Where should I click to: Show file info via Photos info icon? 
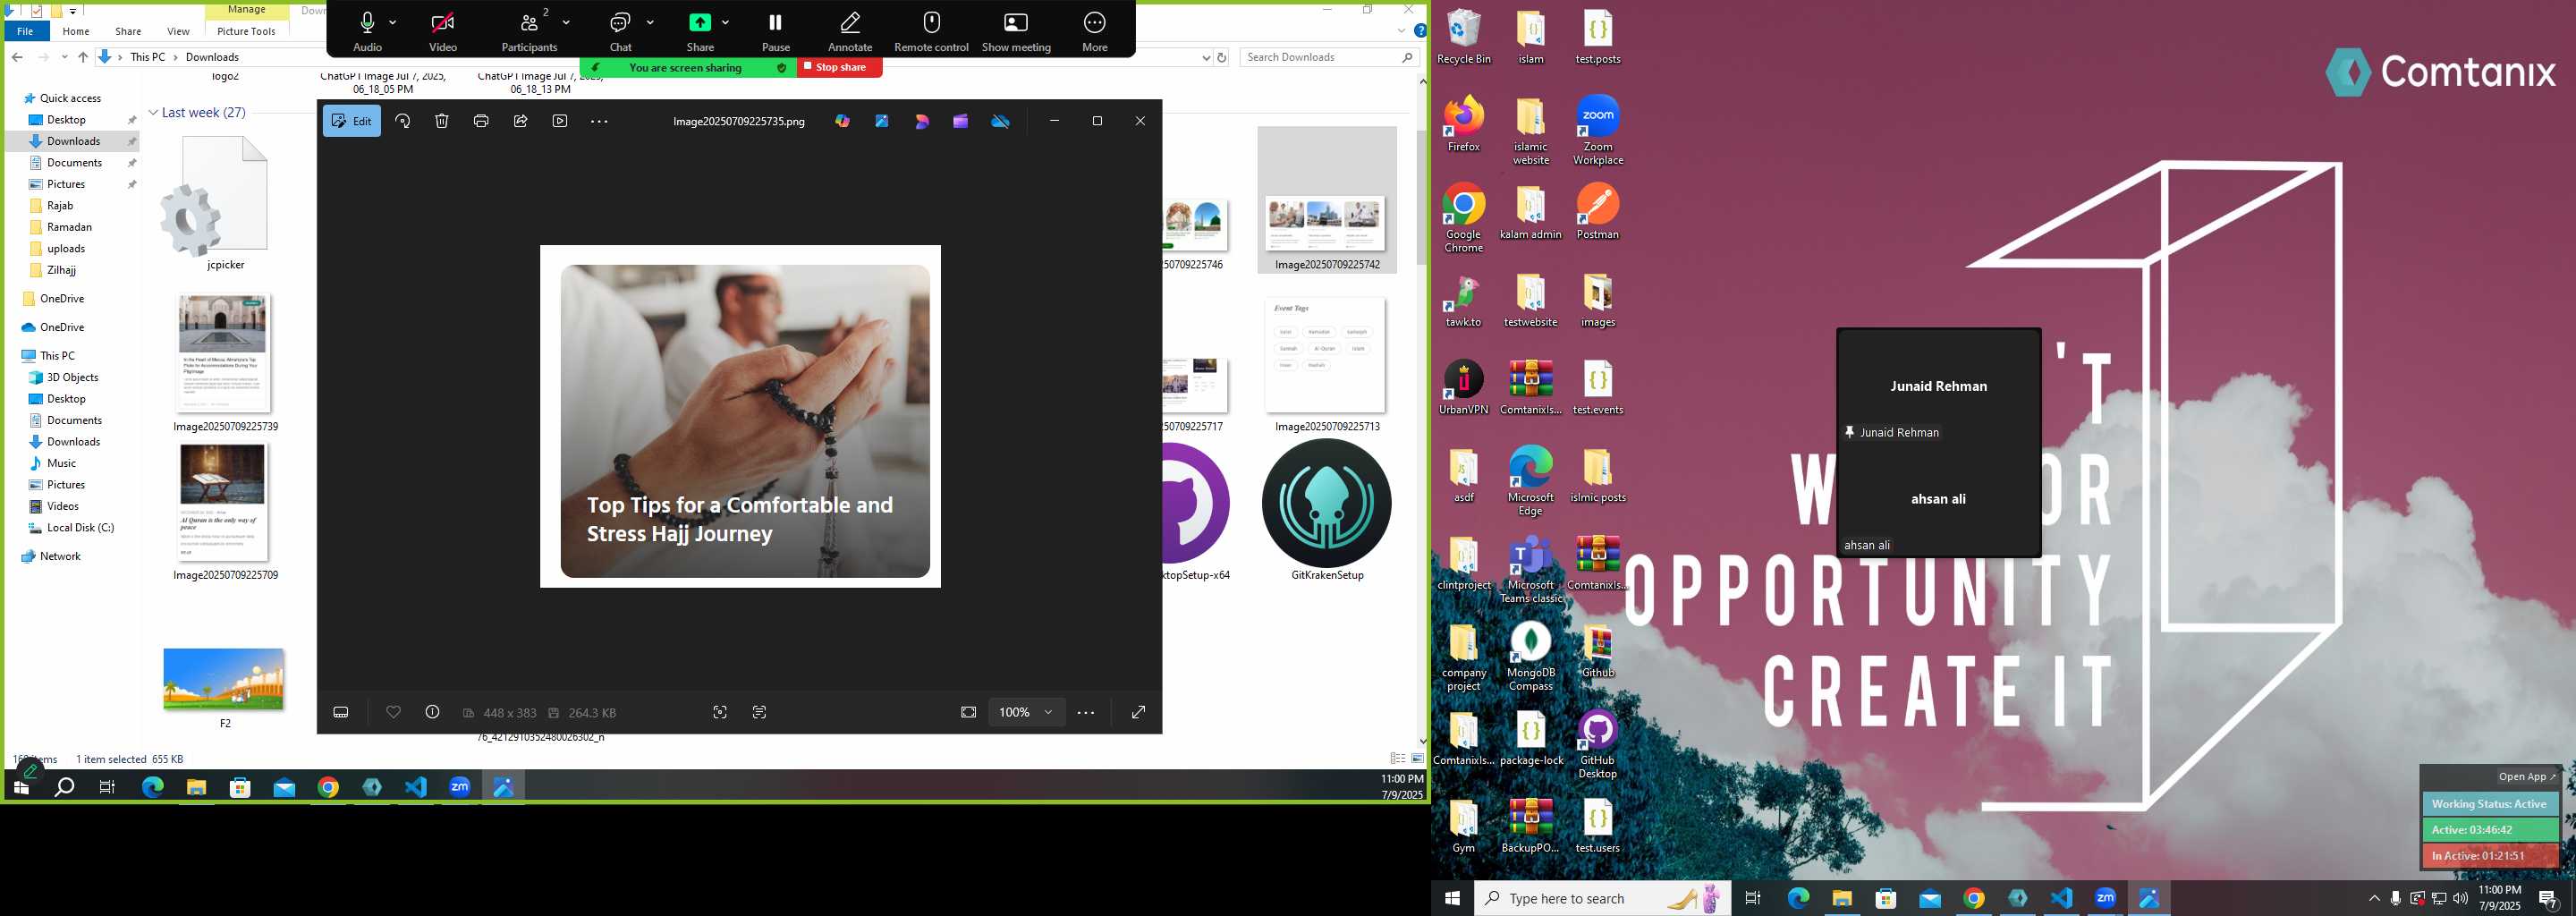pyautogui.click(x=433, y=712)
